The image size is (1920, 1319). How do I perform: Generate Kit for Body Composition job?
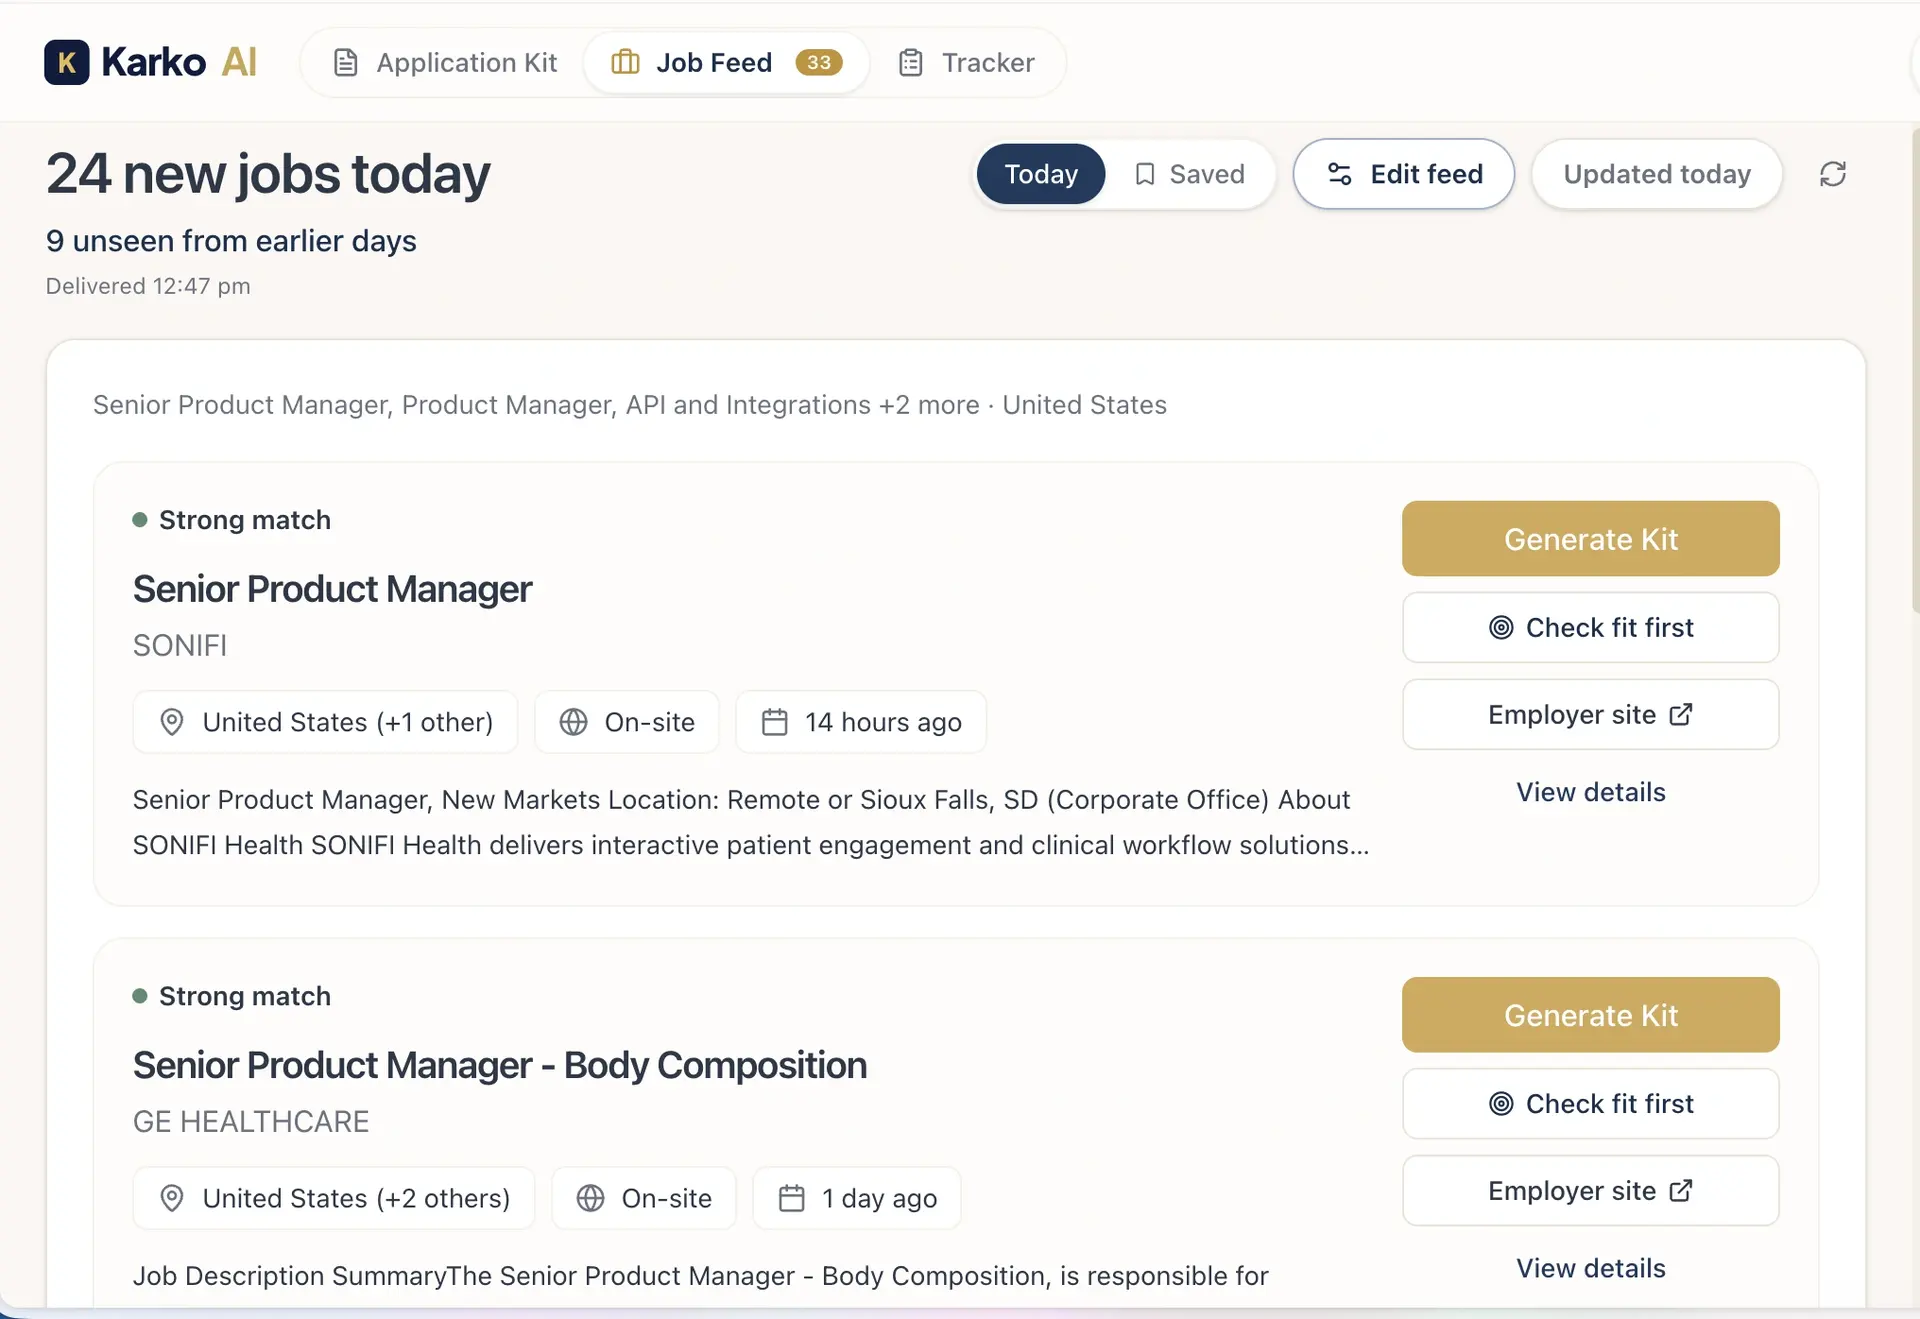[x=1590, y=1015]
